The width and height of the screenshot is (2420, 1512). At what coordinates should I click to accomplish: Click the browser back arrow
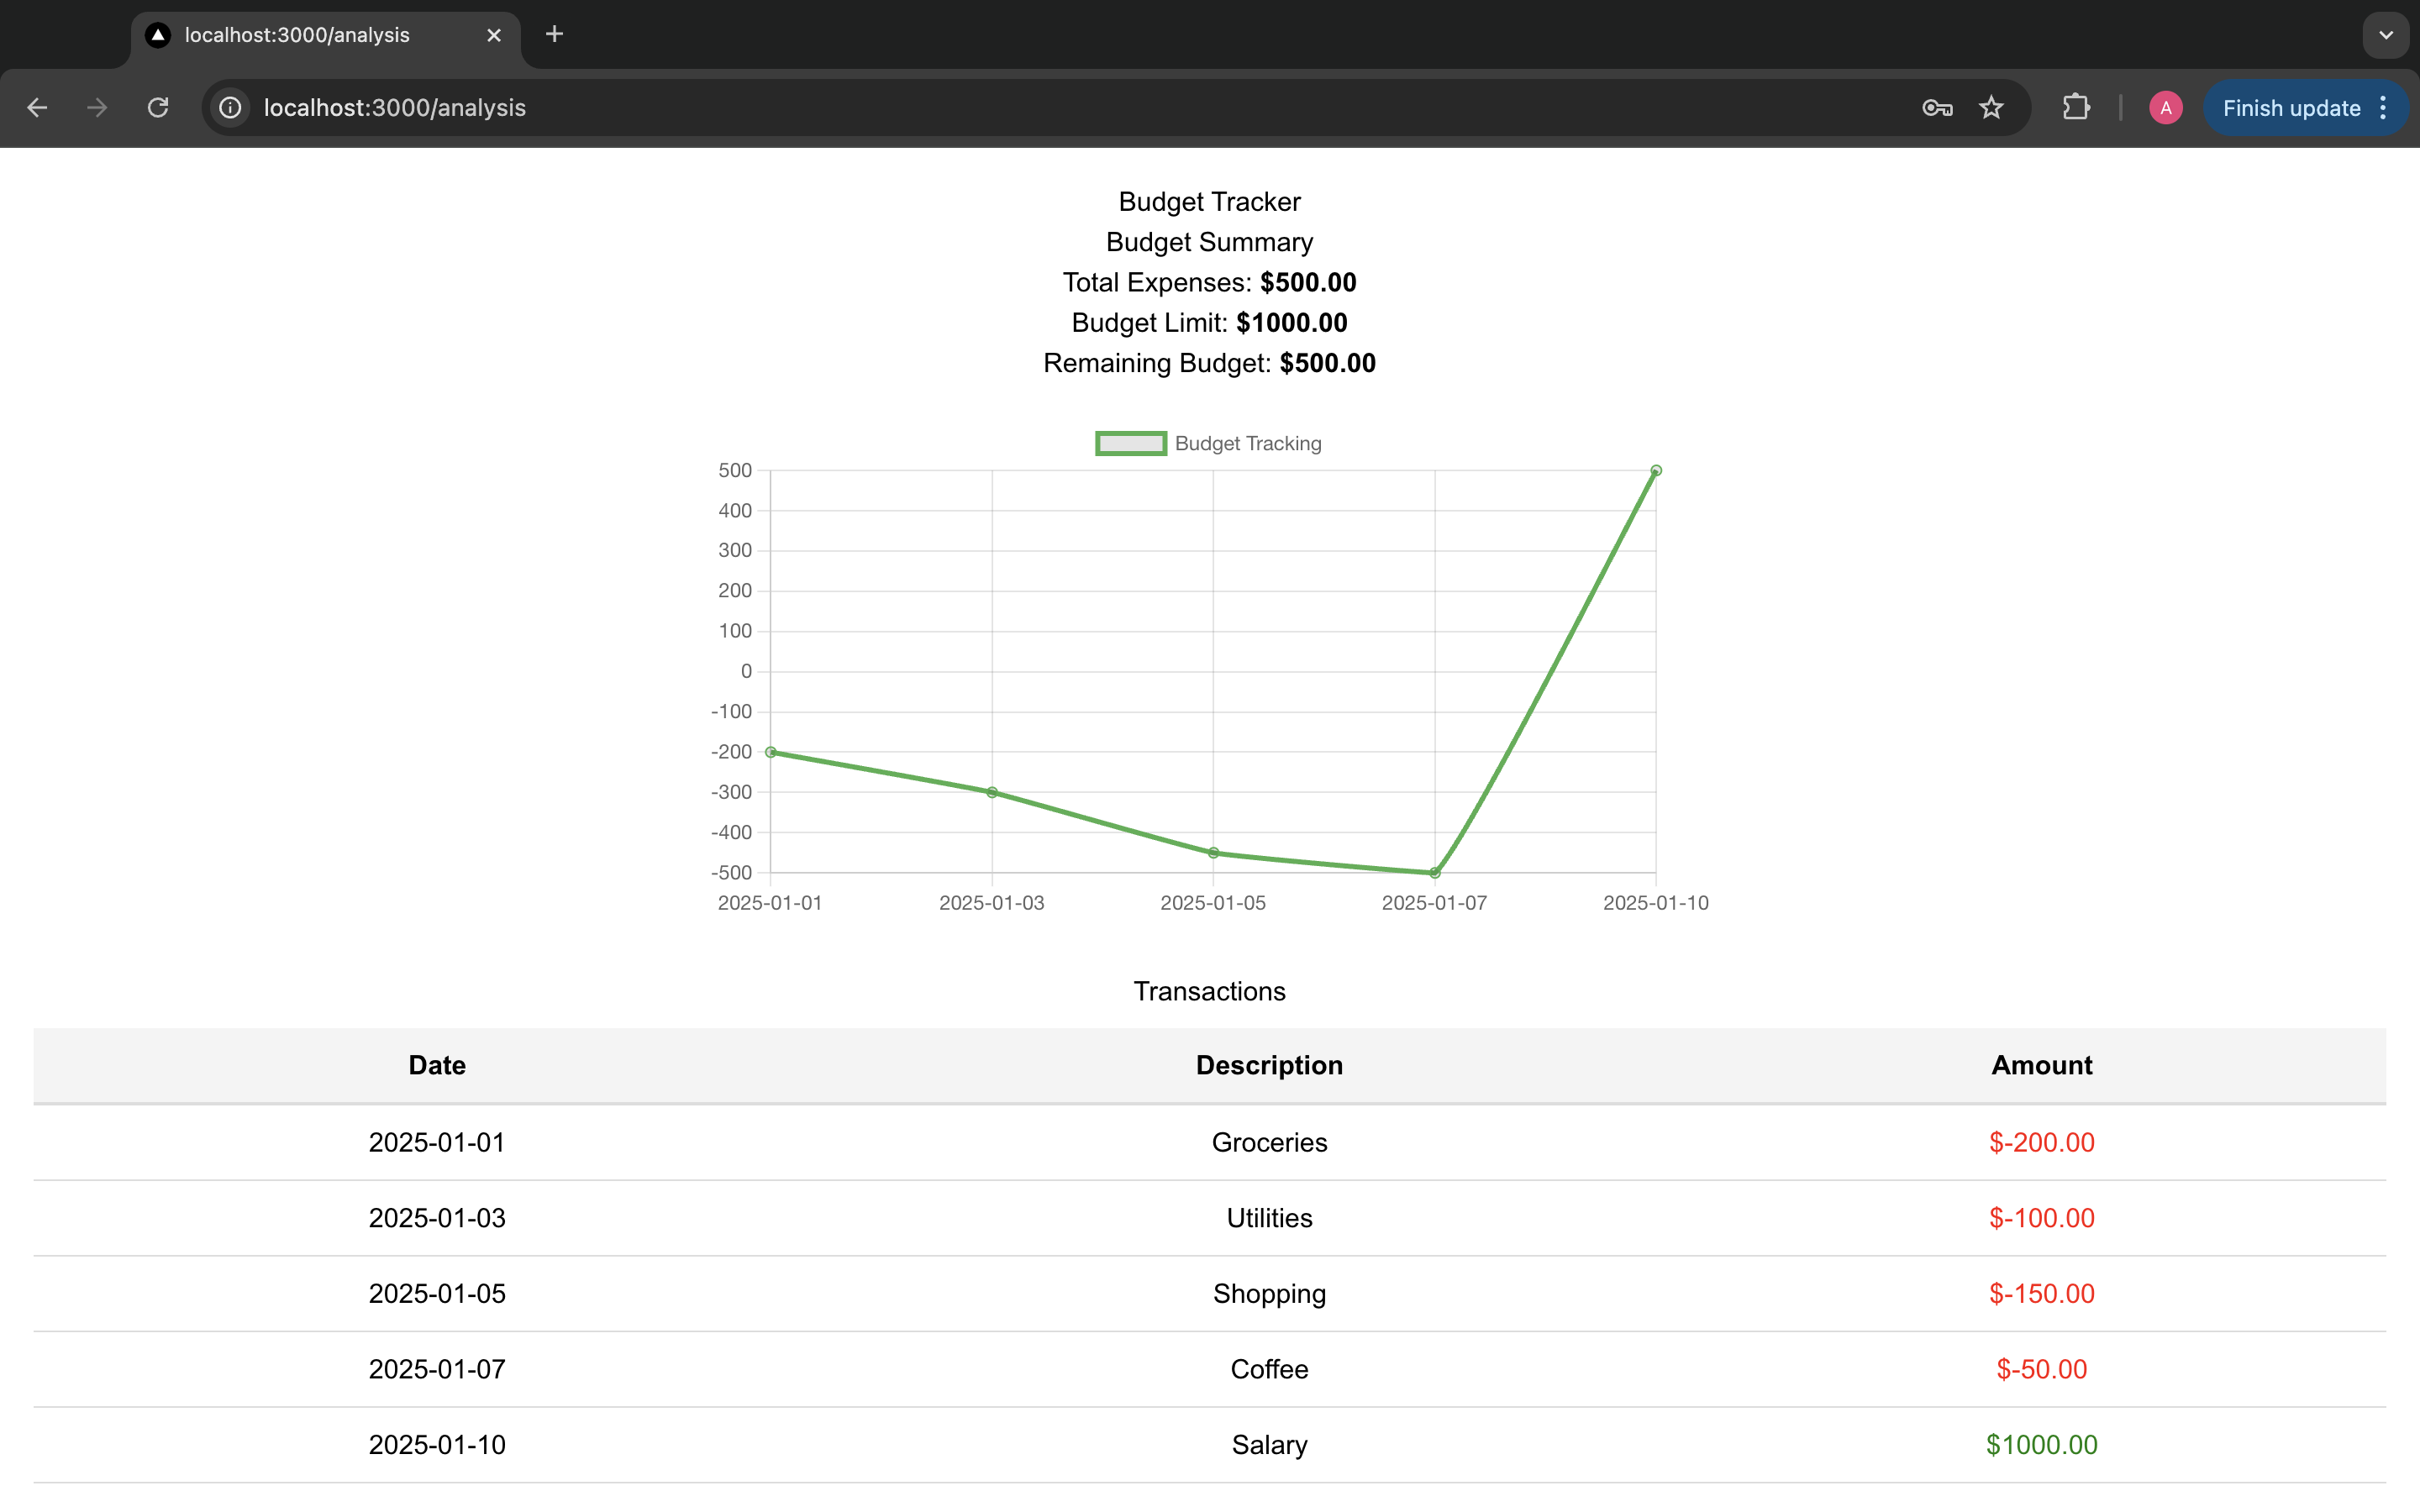click(x=37, y=108)
